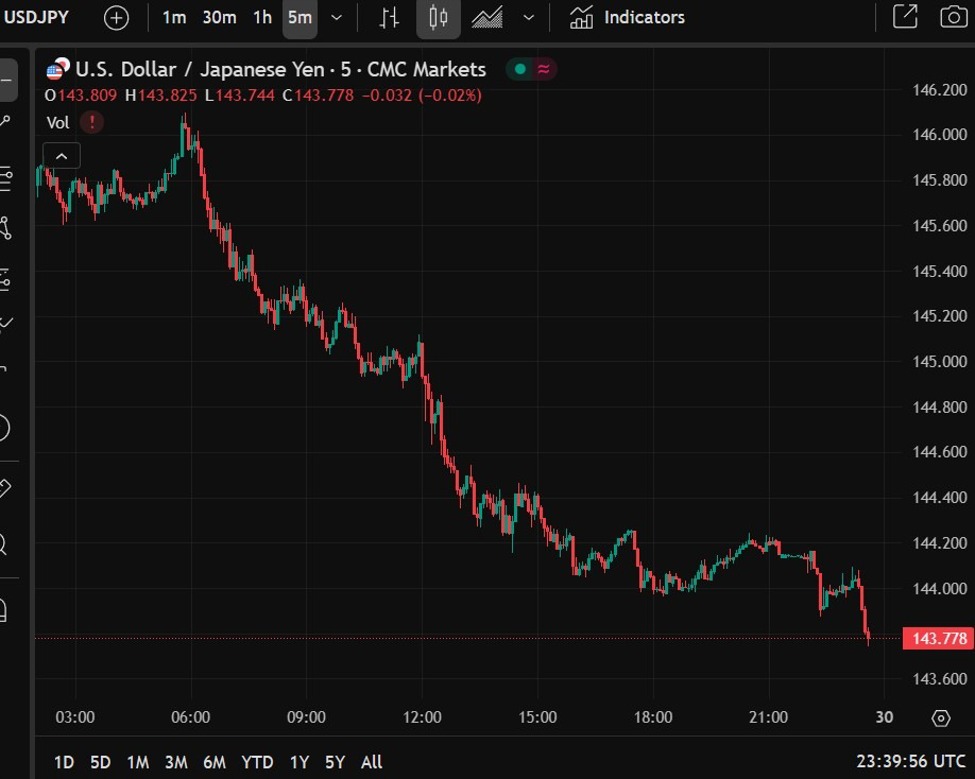975x779 pixels.
Task: Take a chart snapshot with camera icon
Action: pyautogui.click(x=953, y=17)
